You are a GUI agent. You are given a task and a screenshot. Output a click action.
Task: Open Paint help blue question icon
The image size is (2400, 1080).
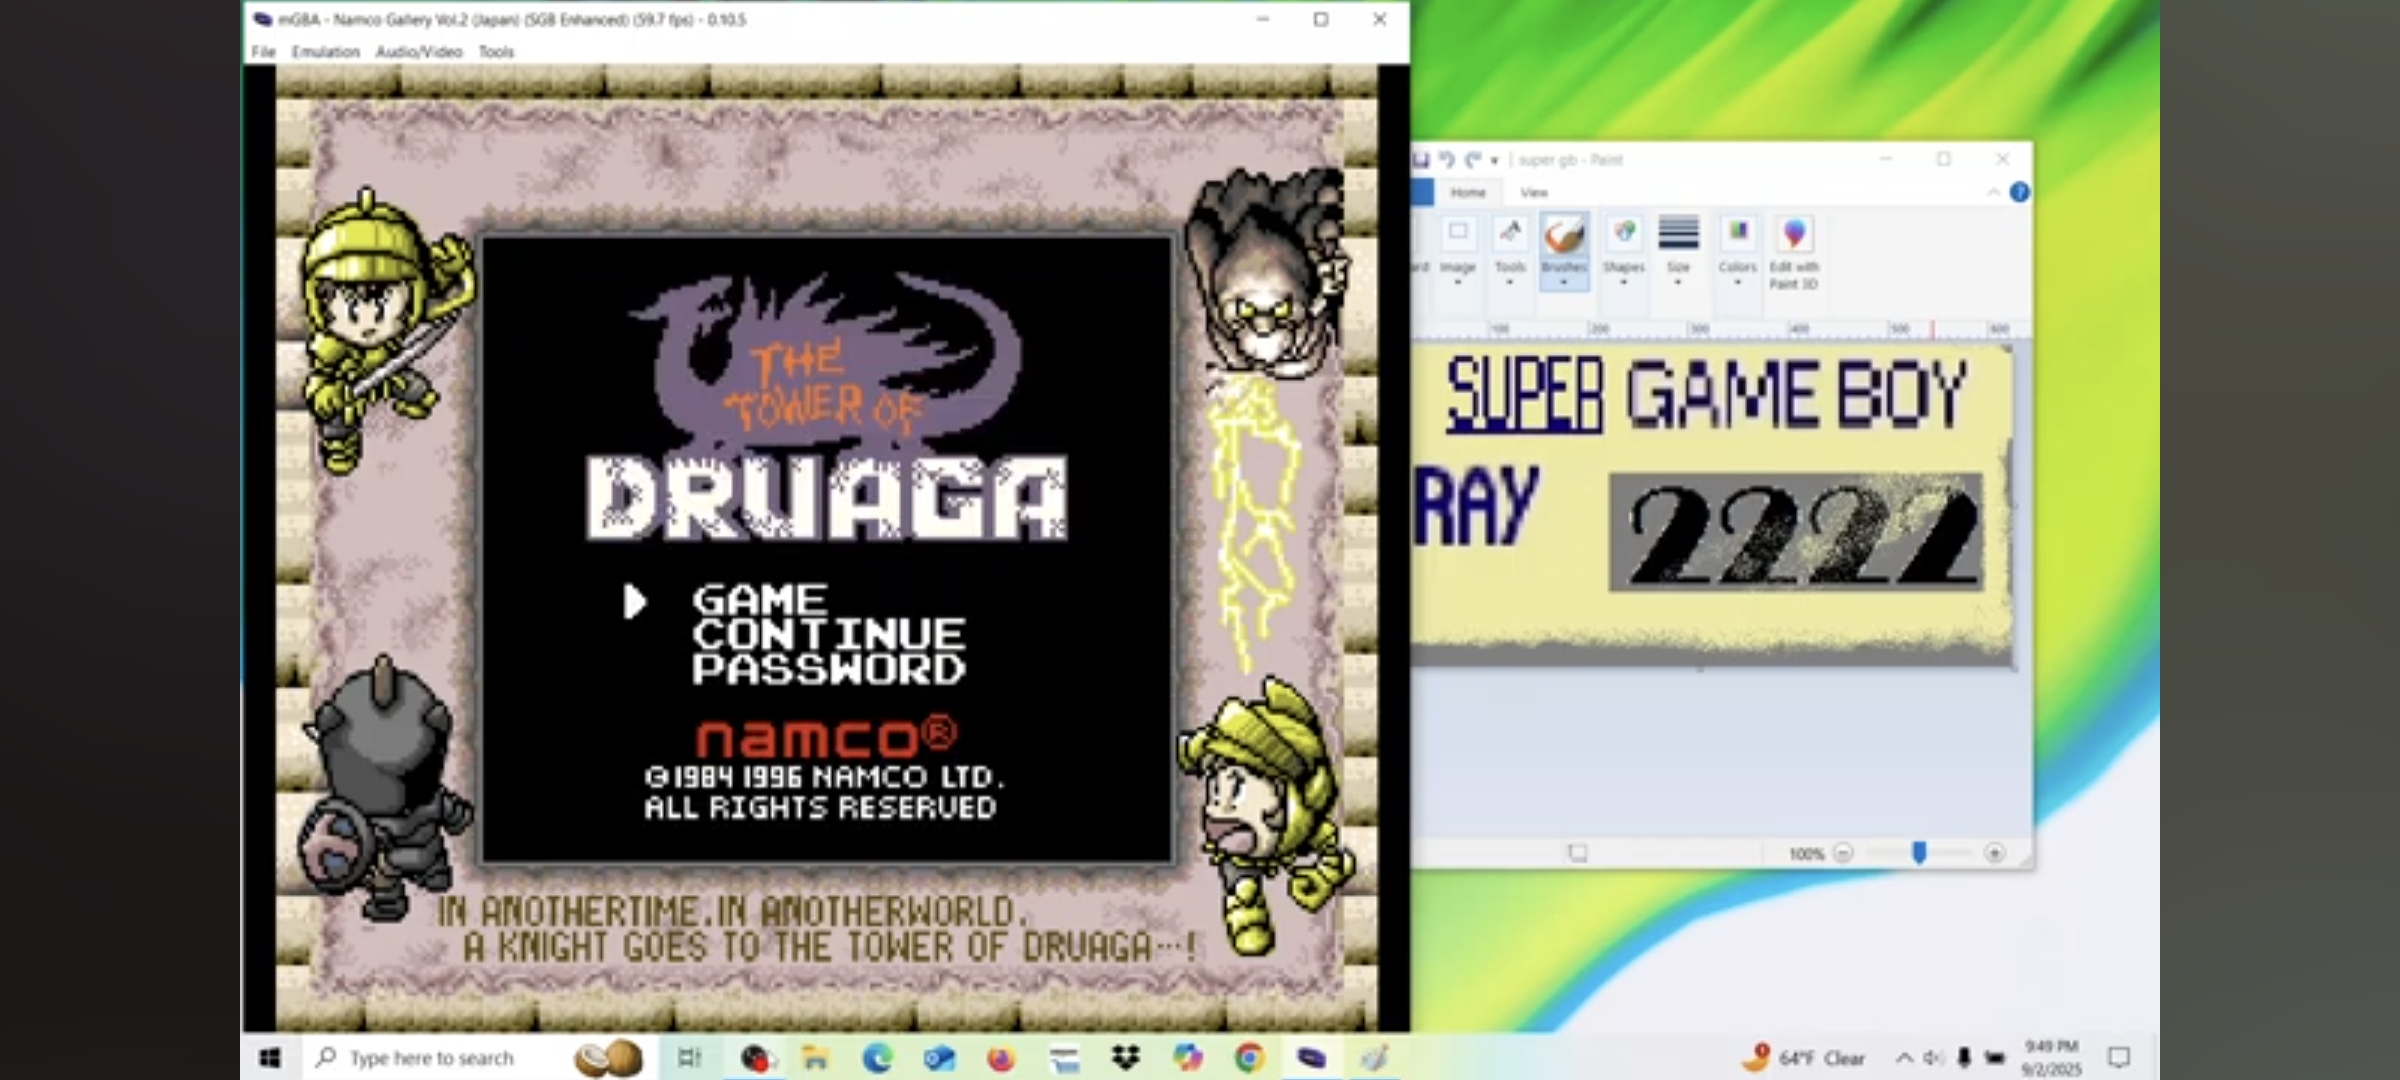pos(2019,192)
